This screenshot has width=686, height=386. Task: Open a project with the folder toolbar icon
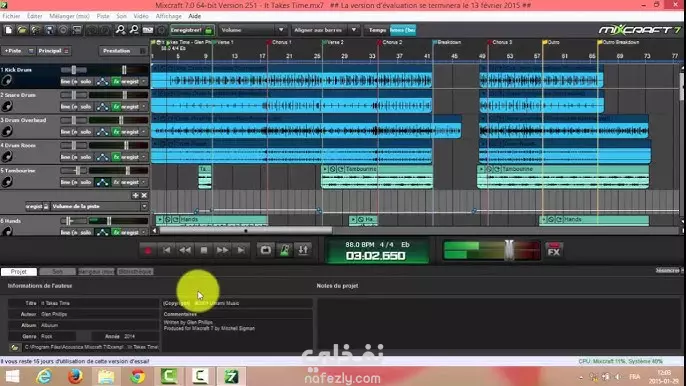point(22,30)
